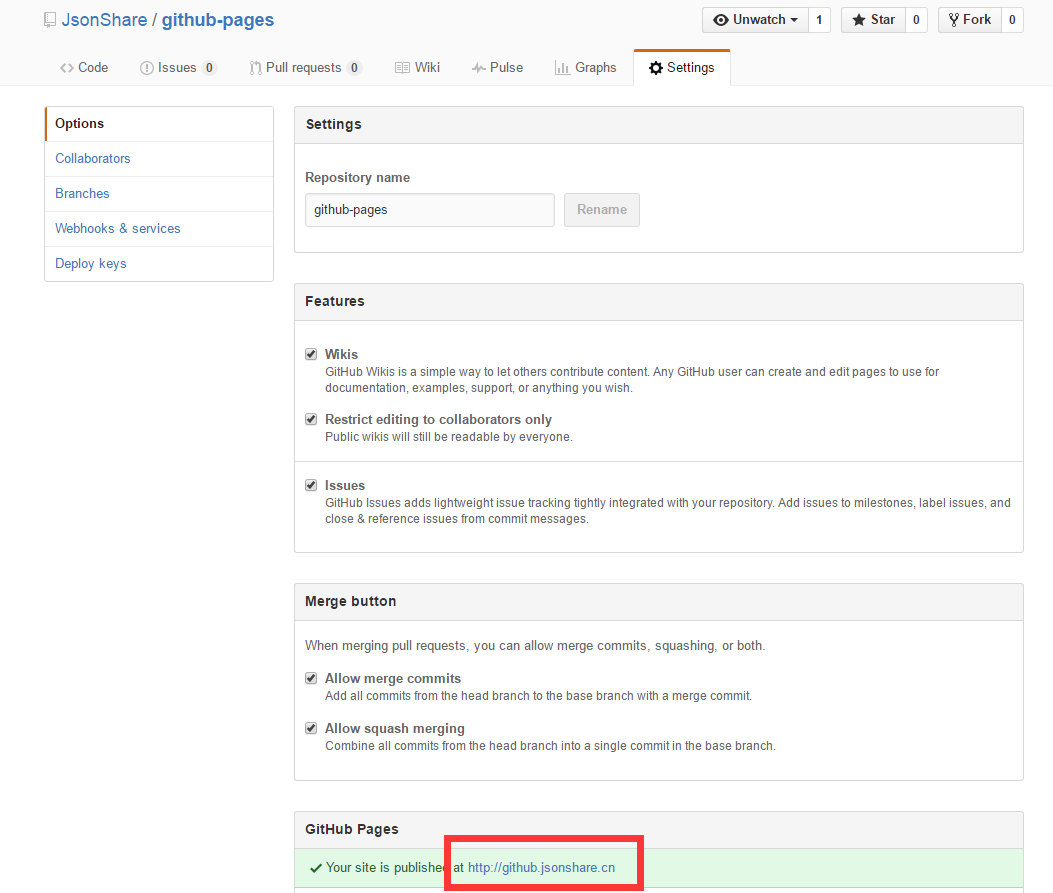
Task: Click the exclamation icon on Issues tab
Action: pyautogui.click(x=146, y=68)
